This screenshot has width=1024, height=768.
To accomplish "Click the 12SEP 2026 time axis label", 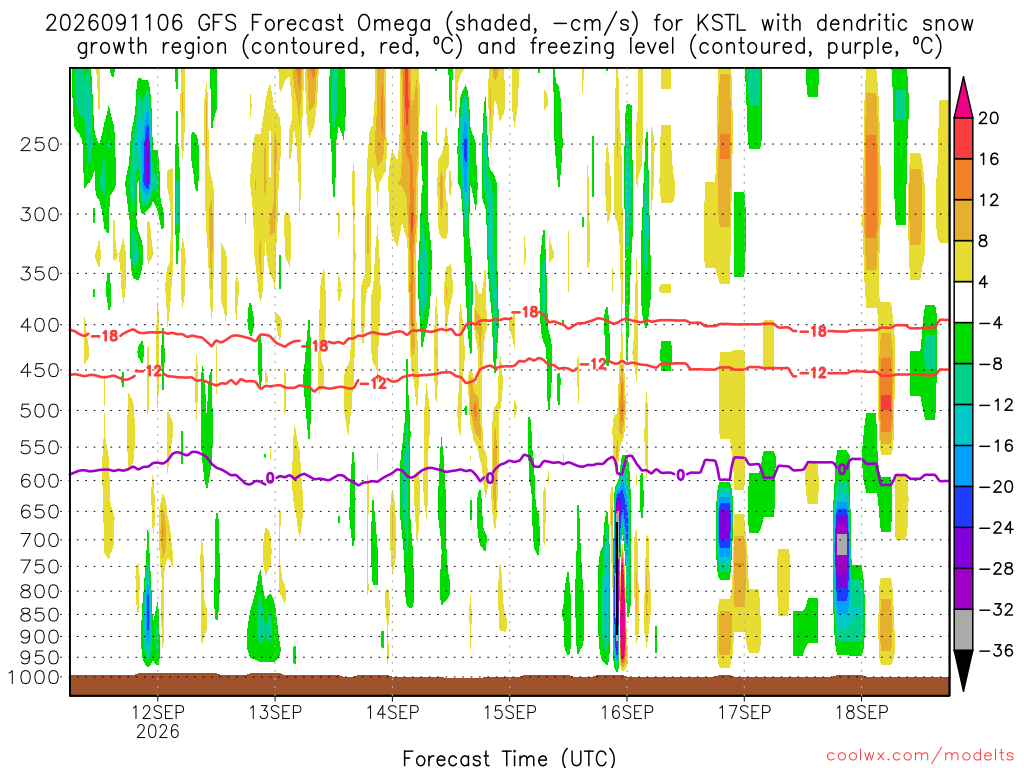I will point(157,721).
